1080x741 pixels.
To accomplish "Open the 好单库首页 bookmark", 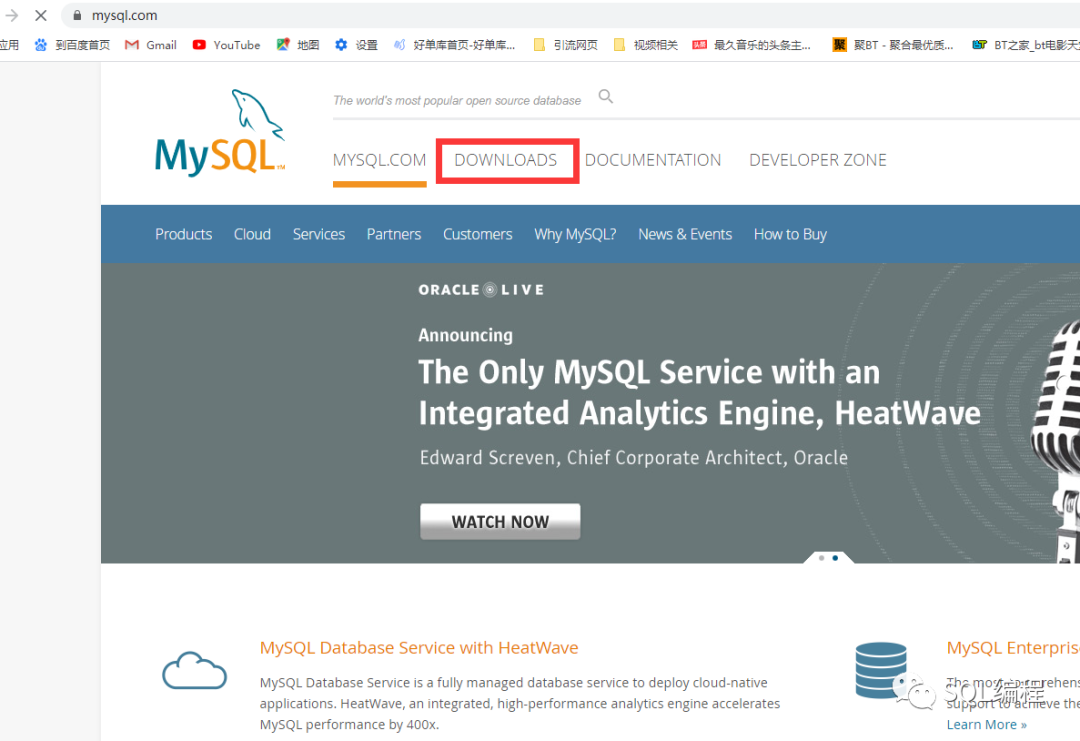I will tap(454, 45).
